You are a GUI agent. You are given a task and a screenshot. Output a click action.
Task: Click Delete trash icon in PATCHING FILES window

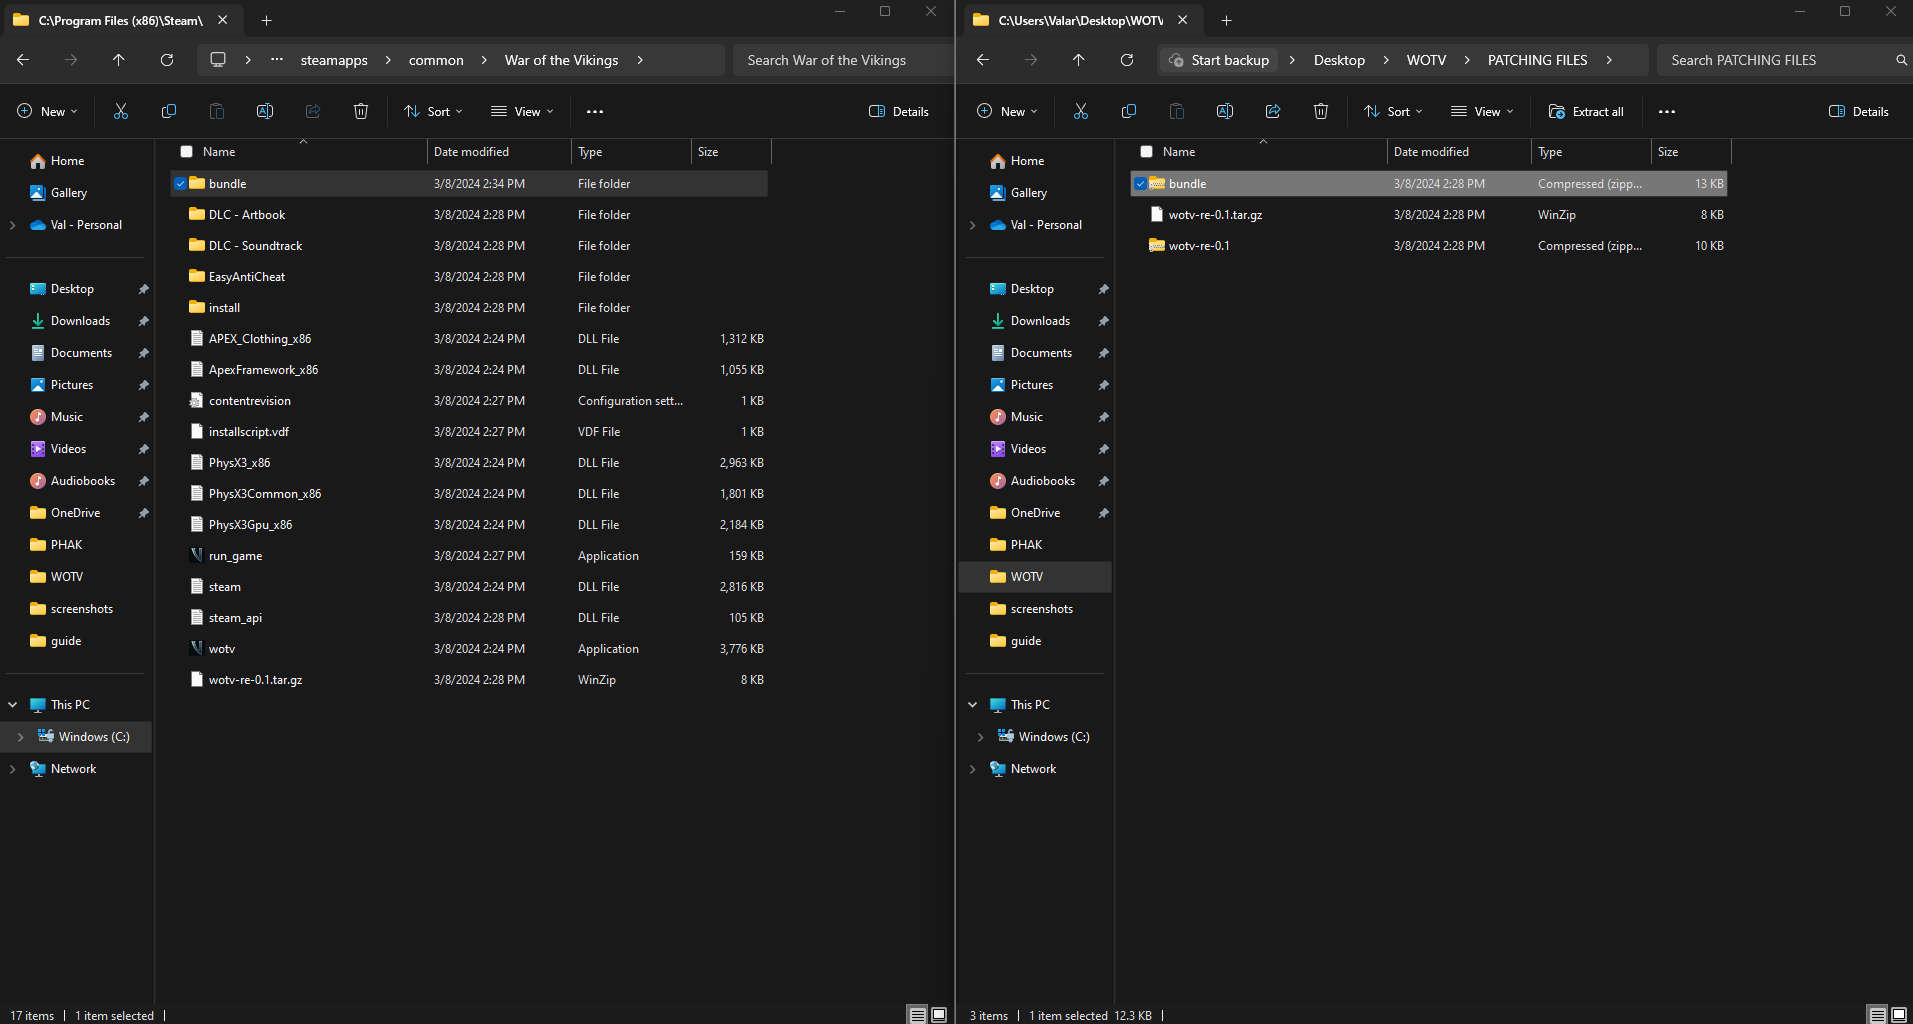[1321, 111]
